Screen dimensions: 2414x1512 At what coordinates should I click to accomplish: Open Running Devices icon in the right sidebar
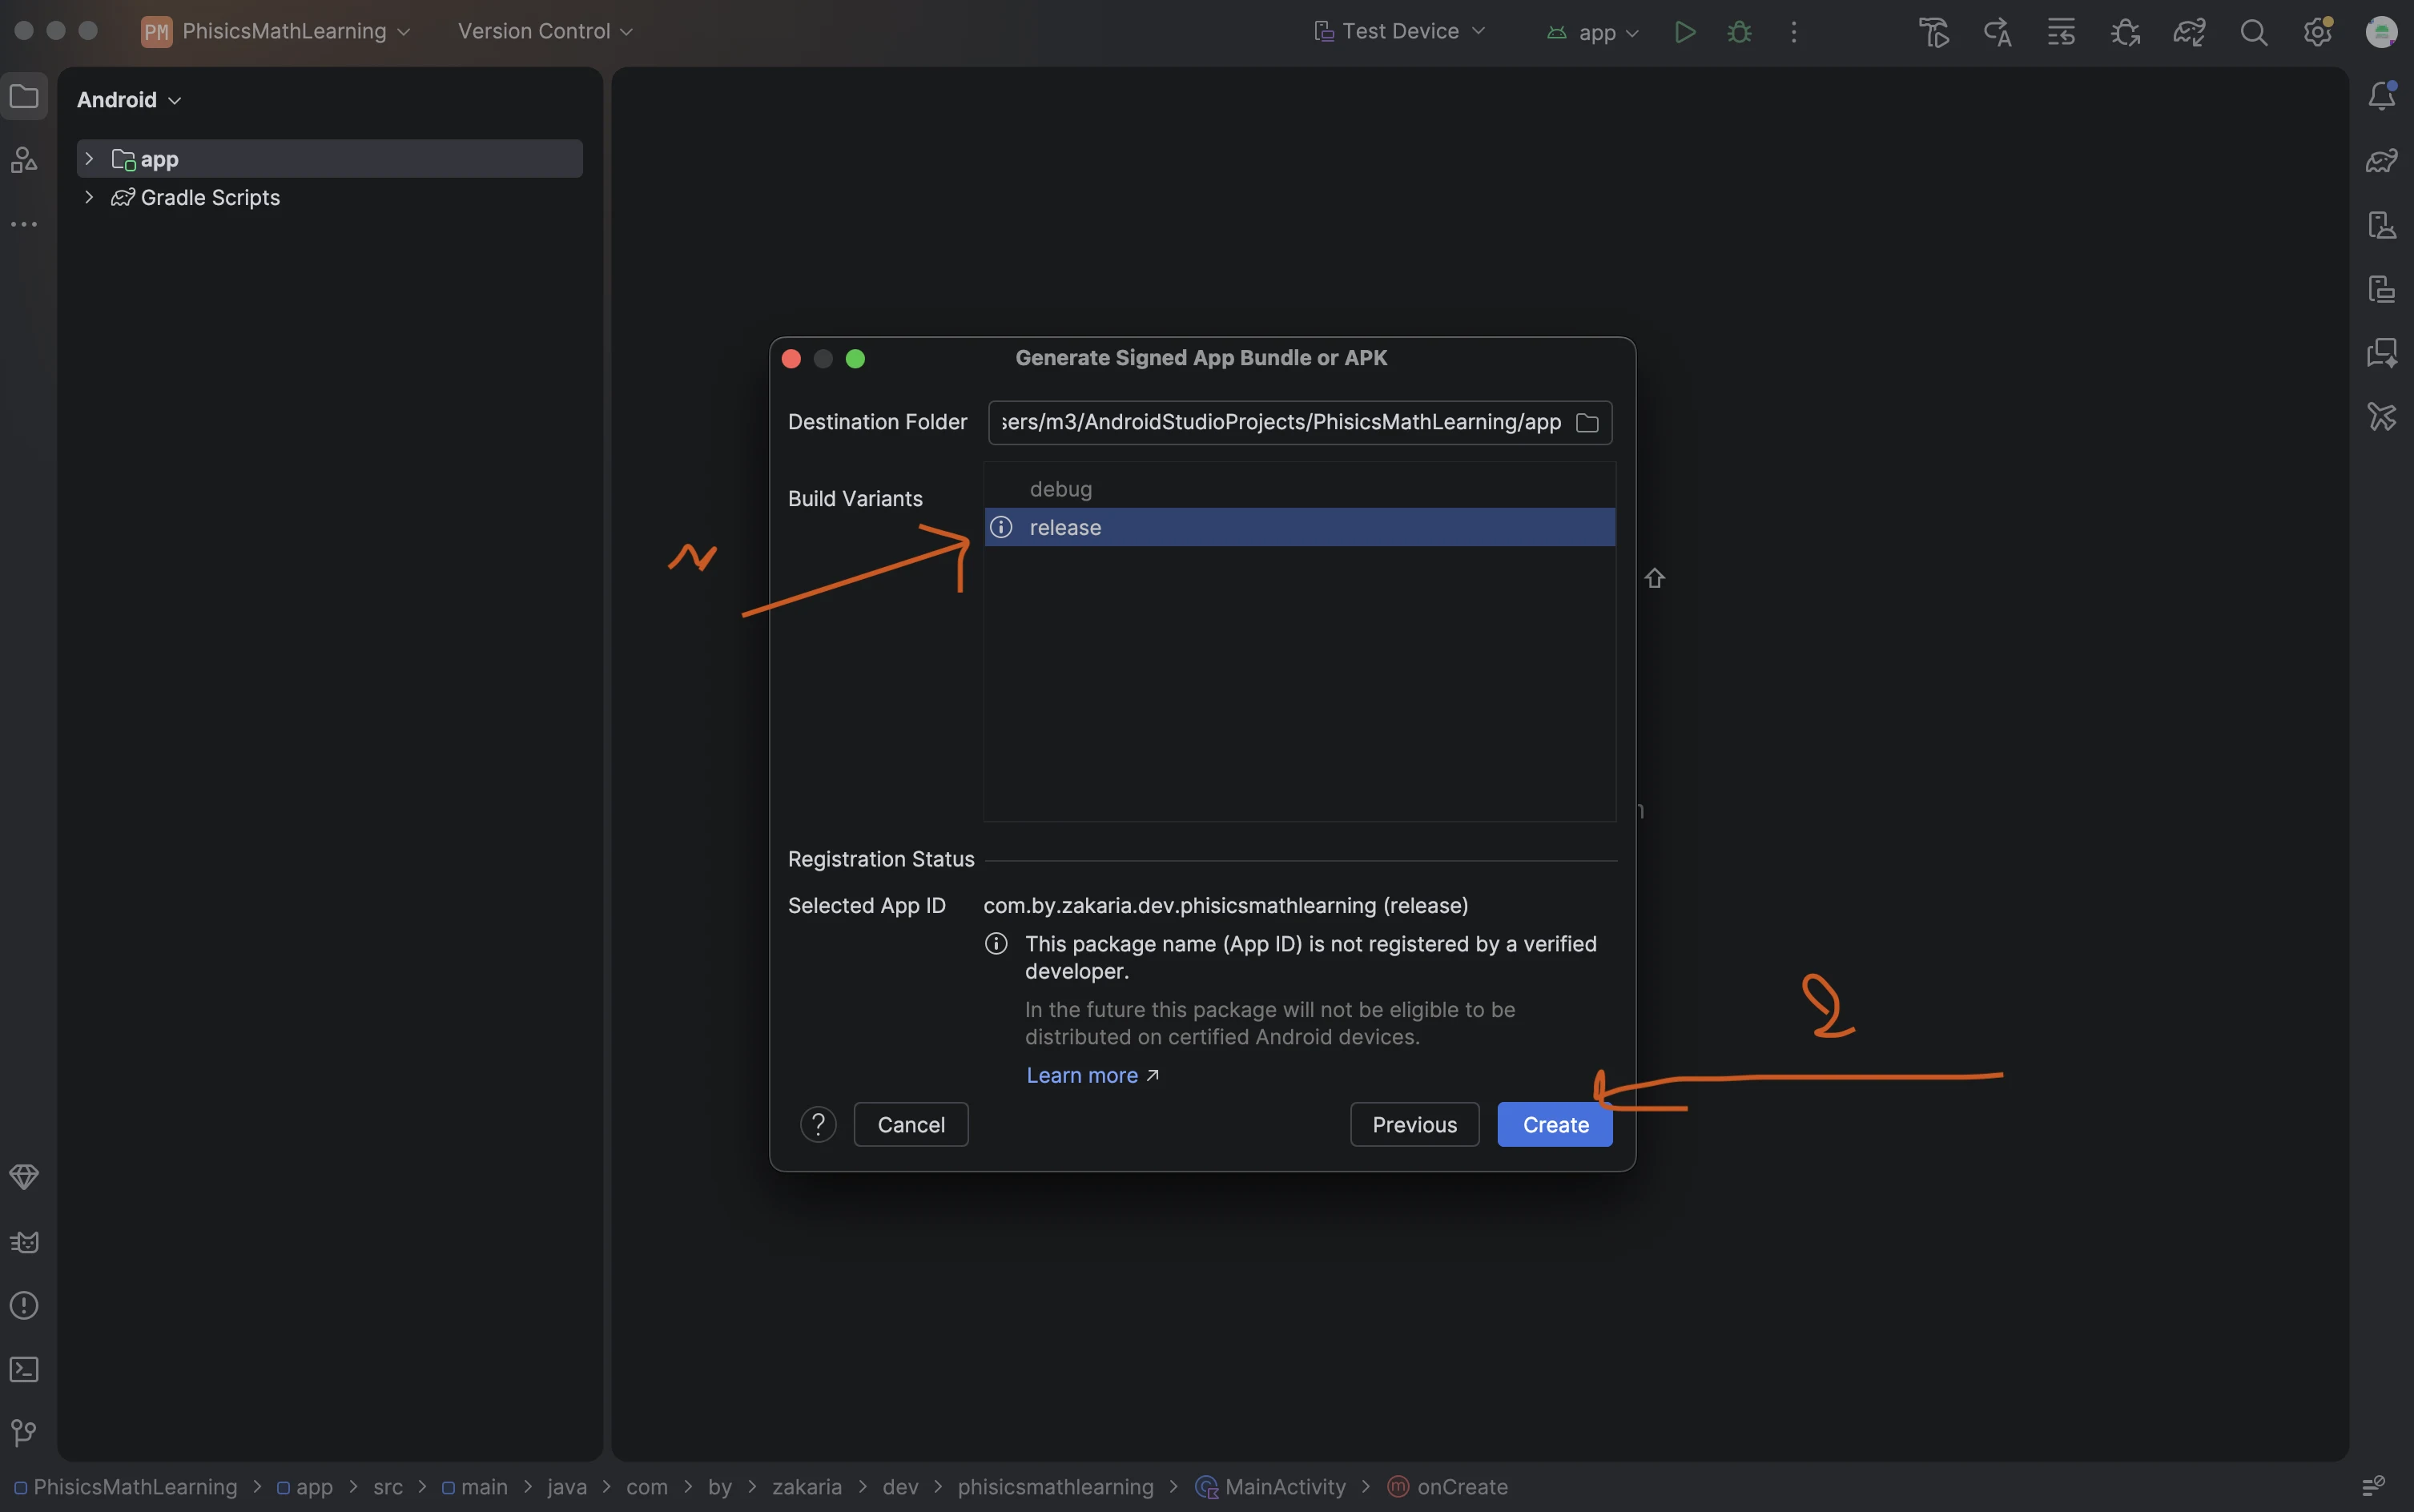[x=2382, y=288]
